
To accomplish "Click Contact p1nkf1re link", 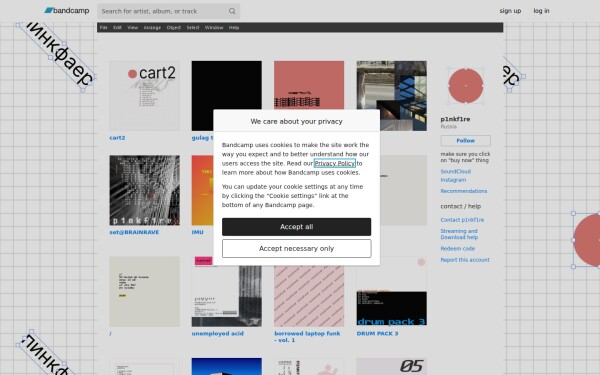I will point(462,220).
